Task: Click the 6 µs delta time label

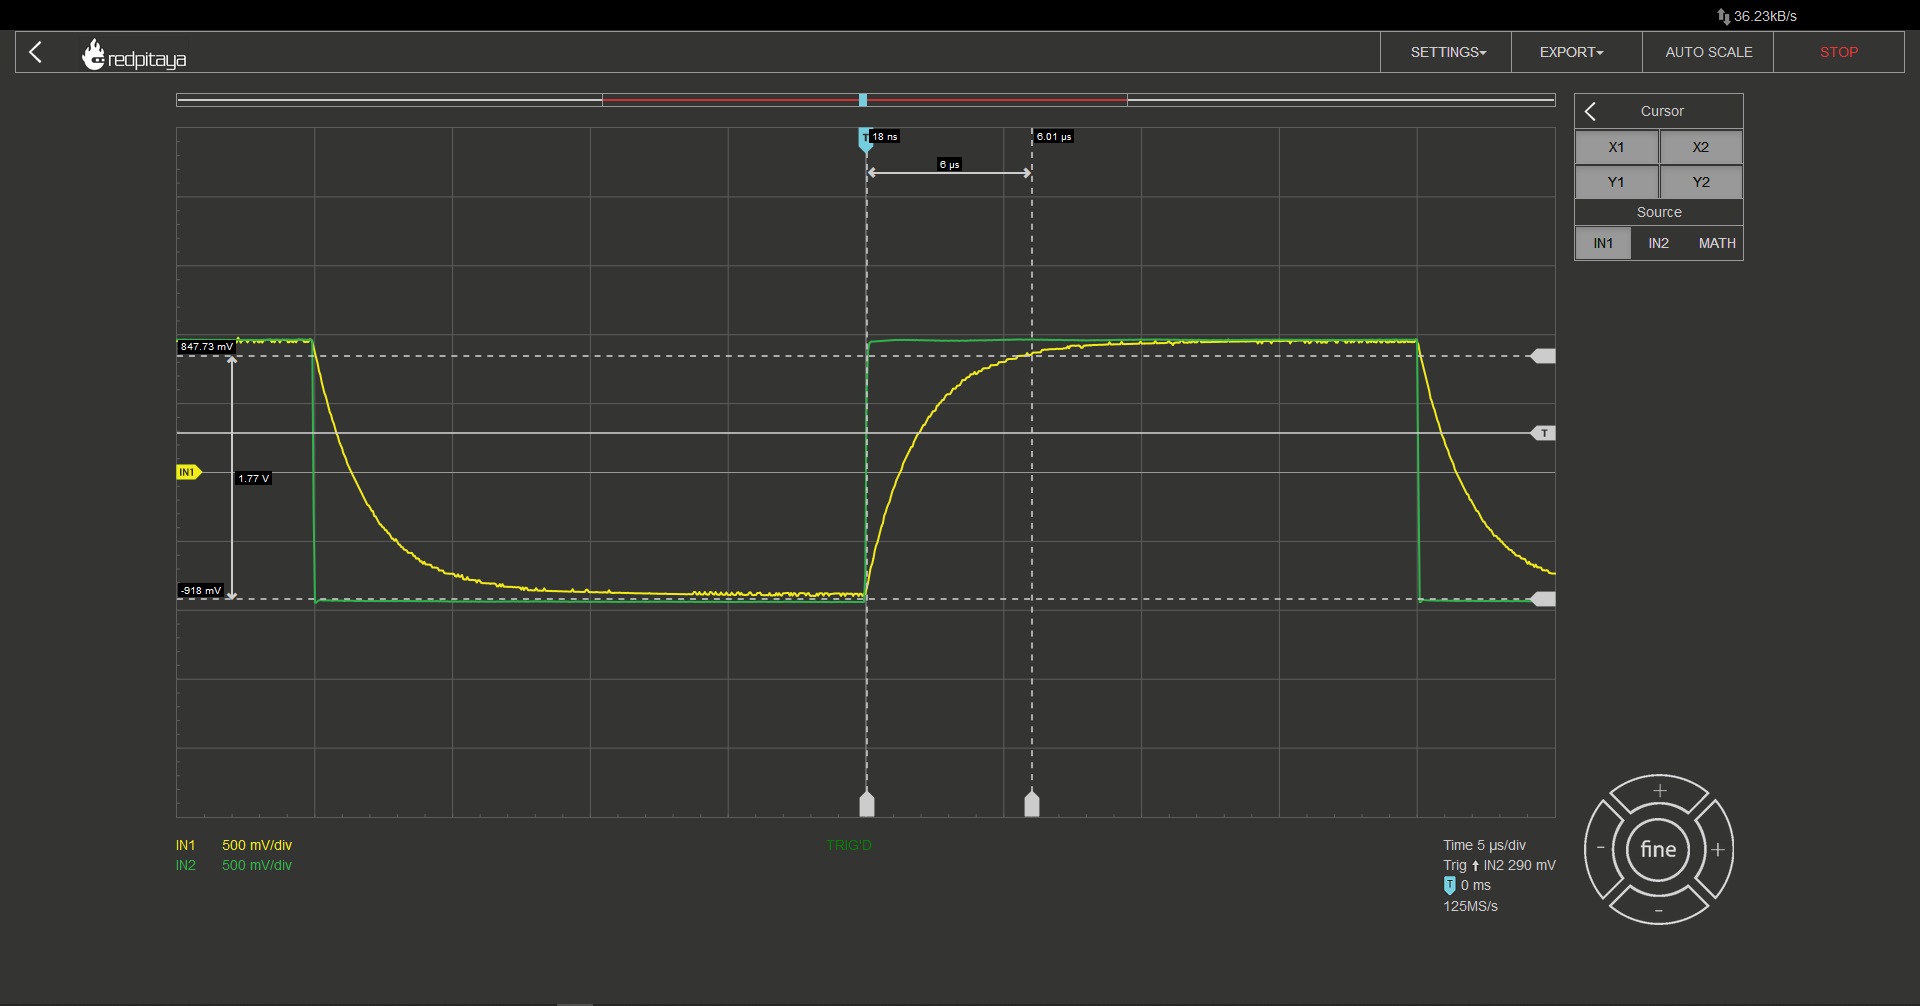Action: click(950, 164)
